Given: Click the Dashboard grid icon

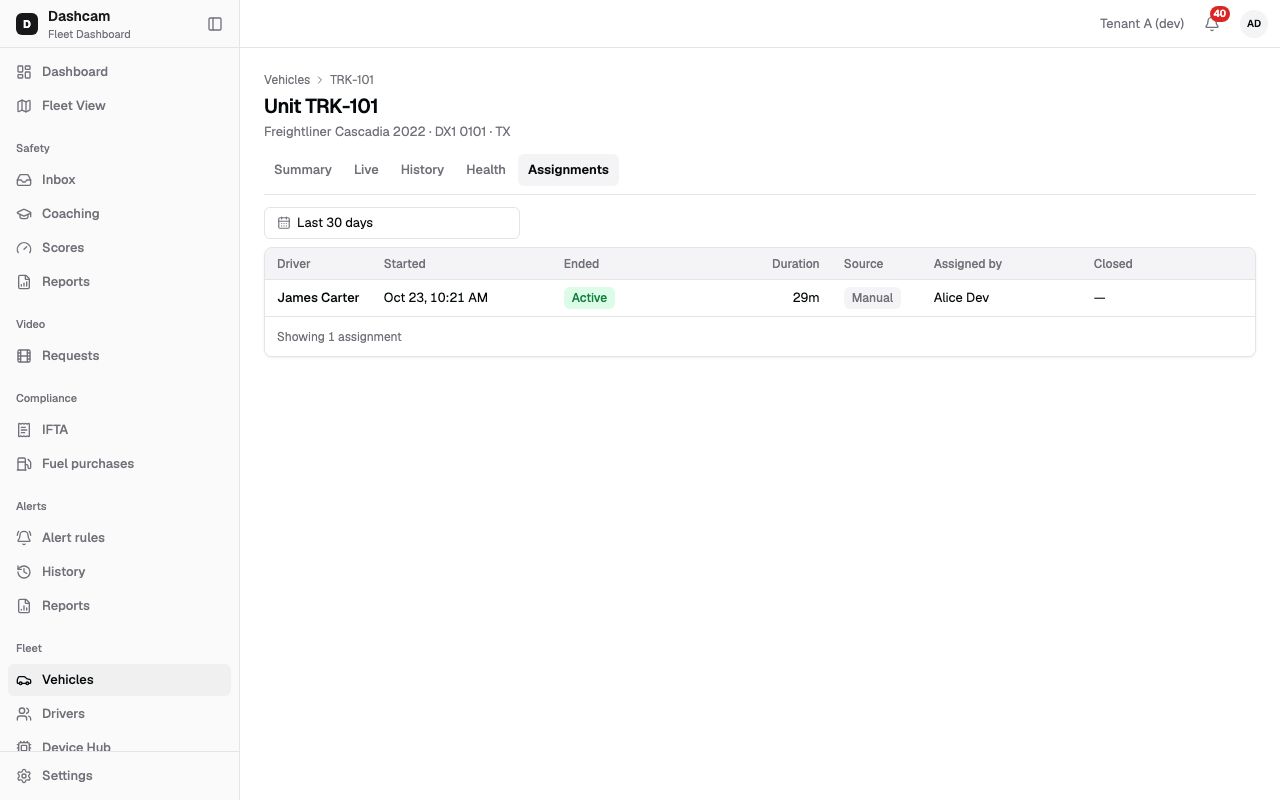Looking at the screenshot, I should point(24,72).
